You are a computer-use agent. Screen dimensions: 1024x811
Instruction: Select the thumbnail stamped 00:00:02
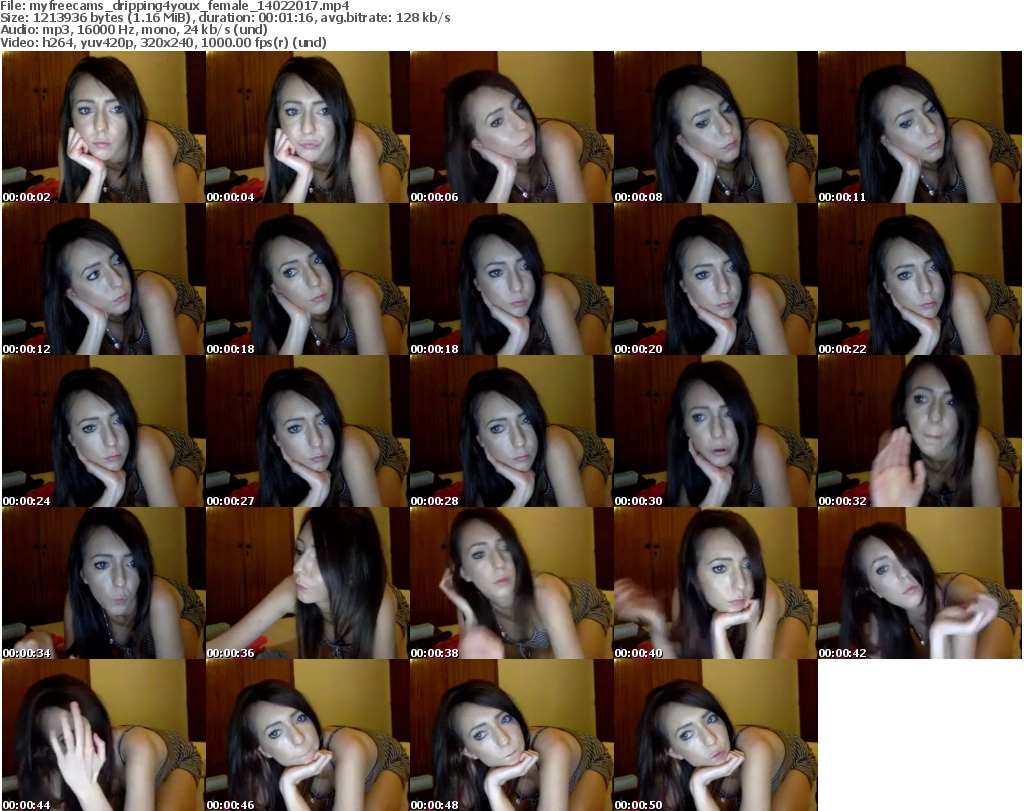coord(104,127)
